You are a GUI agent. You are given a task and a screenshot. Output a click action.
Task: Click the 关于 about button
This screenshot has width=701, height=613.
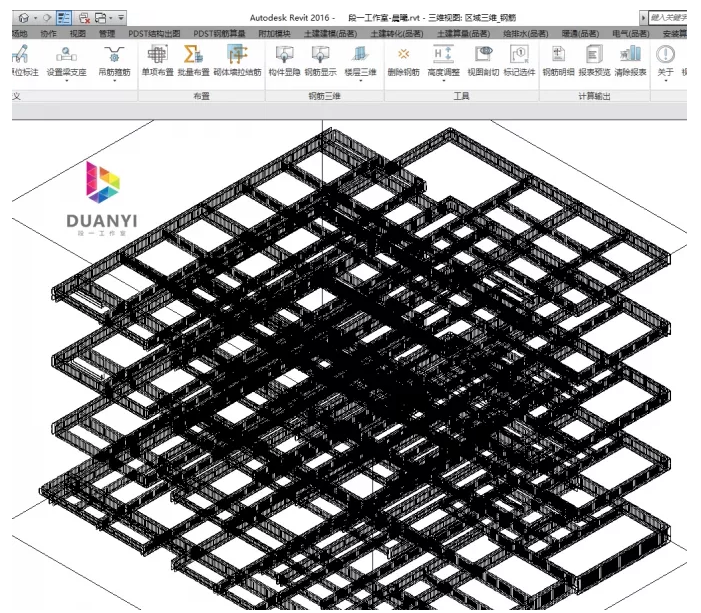(666, 59)
